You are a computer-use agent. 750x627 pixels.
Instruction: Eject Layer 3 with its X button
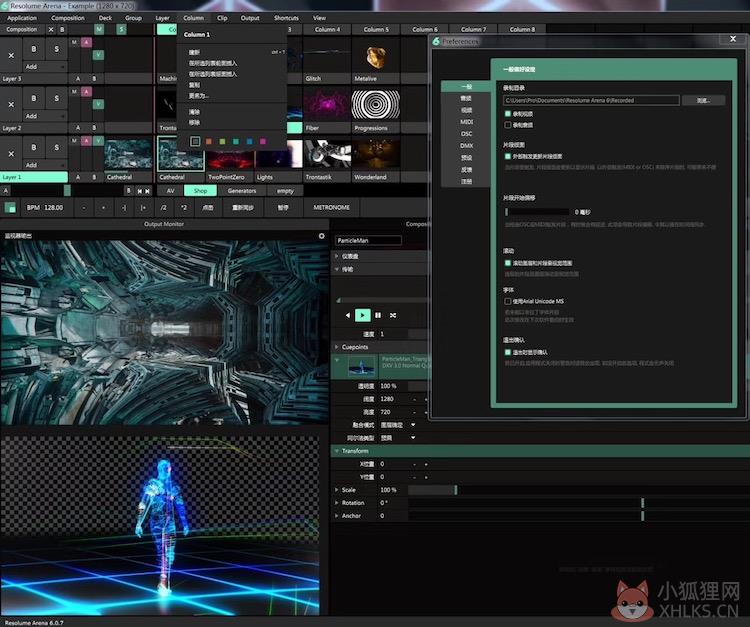pyautogui.click(x=11, y=55)
